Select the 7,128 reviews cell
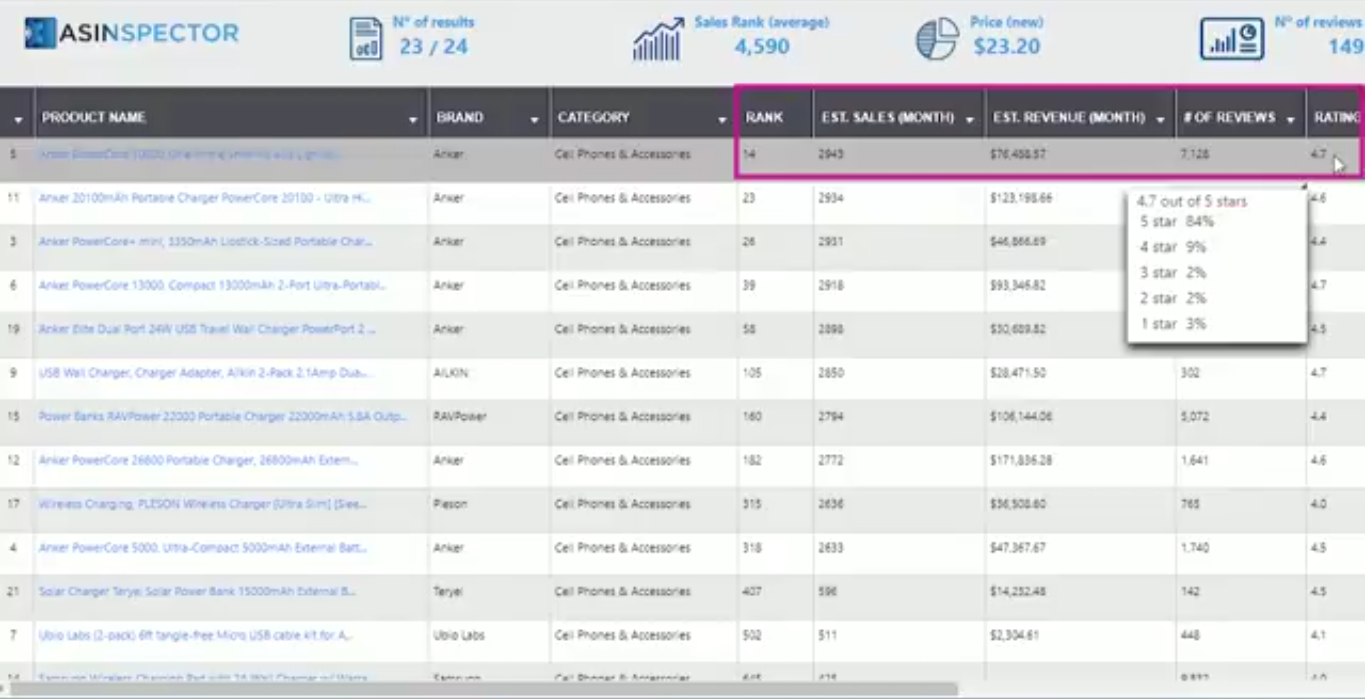The width and height of the screenshot is (1365, 699). [1195, 154]
